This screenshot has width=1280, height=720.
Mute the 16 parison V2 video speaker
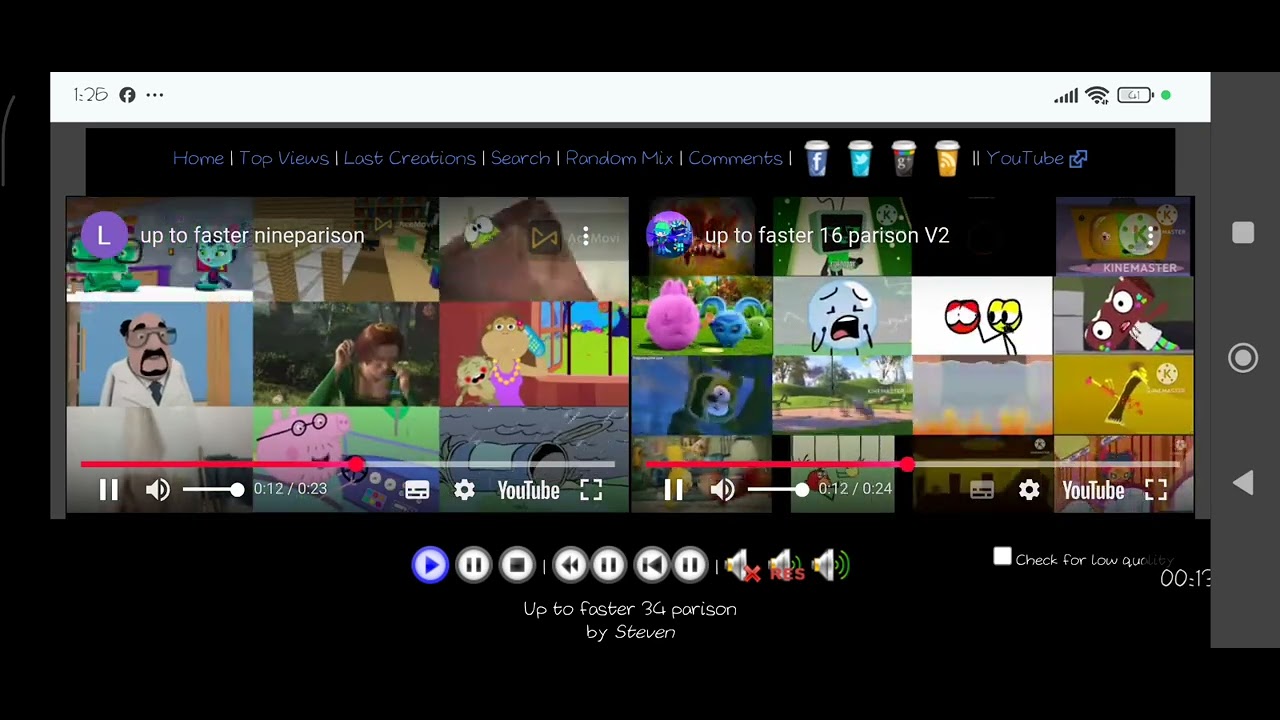click(x=722, y=490)
